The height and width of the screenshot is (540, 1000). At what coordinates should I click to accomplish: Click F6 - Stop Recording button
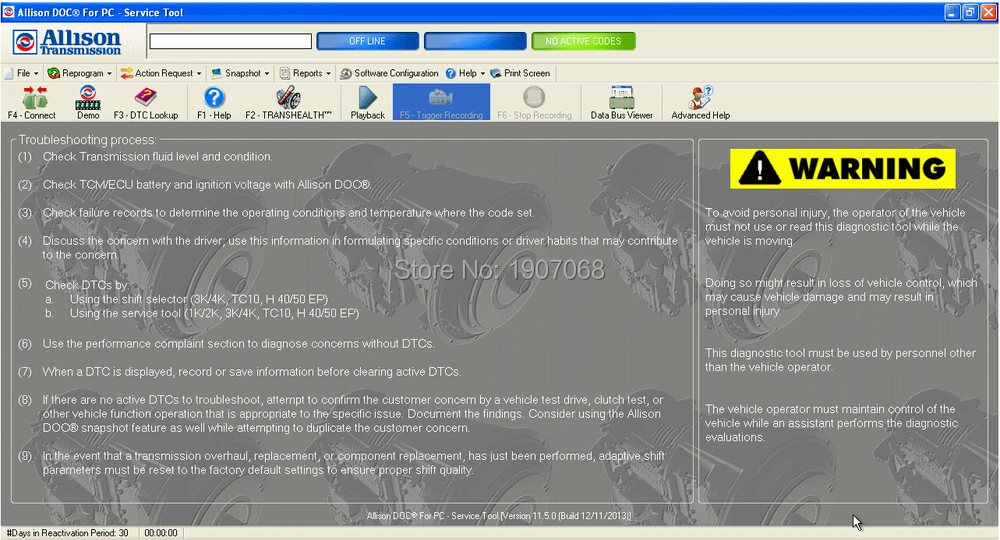534,102
